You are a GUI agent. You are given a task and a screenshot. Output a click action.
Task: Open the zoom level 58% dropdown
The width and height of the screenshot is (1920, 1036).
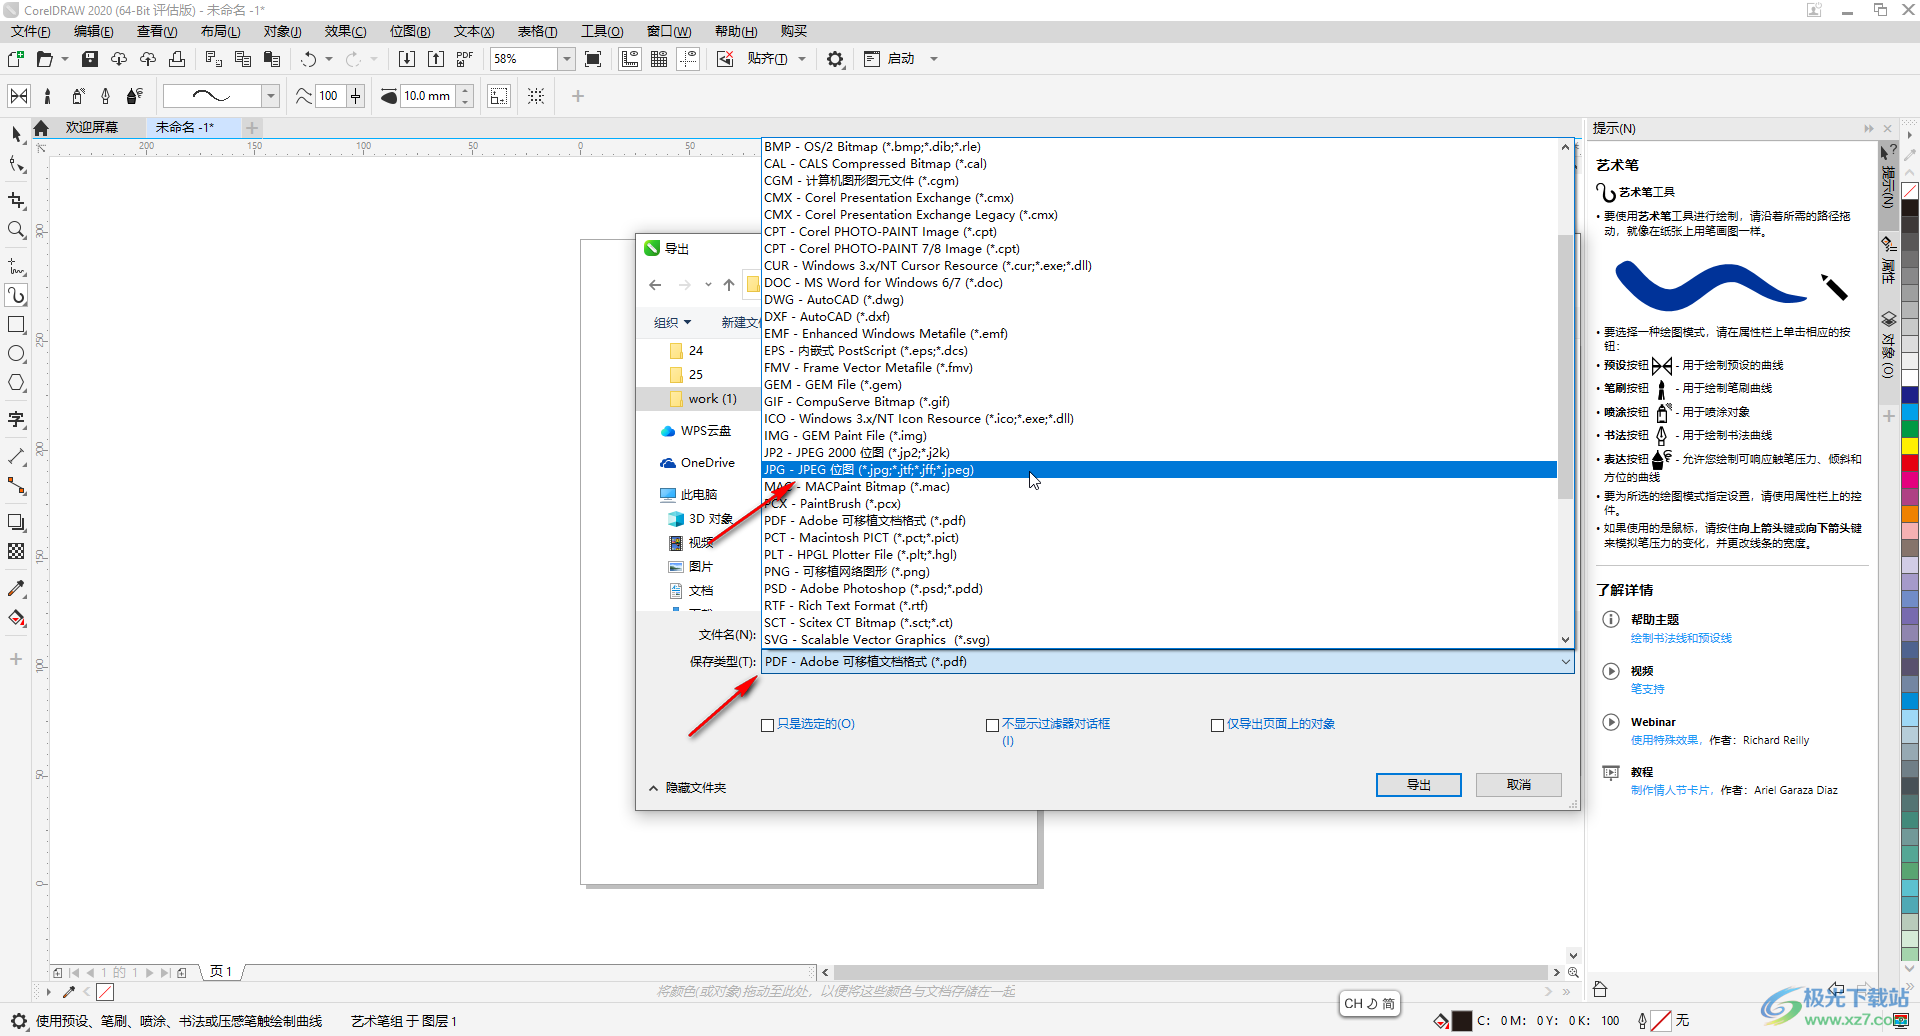[566, 59]
